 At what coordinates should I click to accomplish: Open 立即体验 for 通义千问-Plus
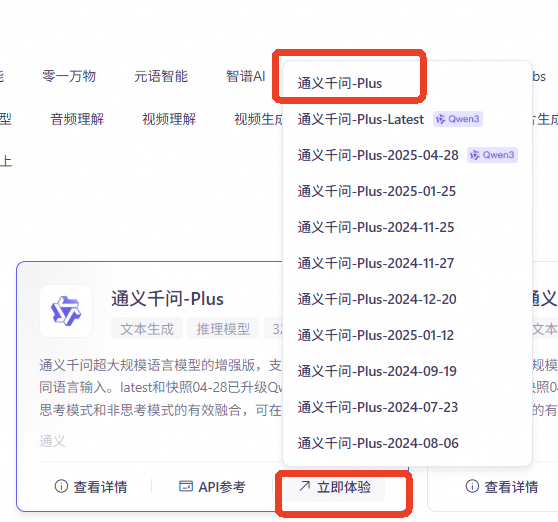click(335, 486)
